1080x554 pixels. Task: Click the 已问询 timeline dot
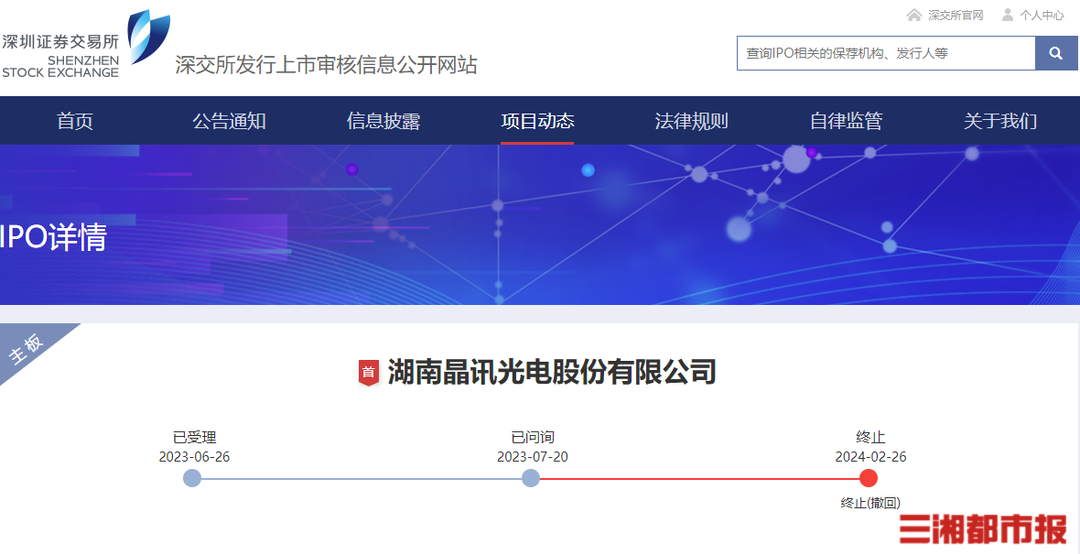pos(531,478)
